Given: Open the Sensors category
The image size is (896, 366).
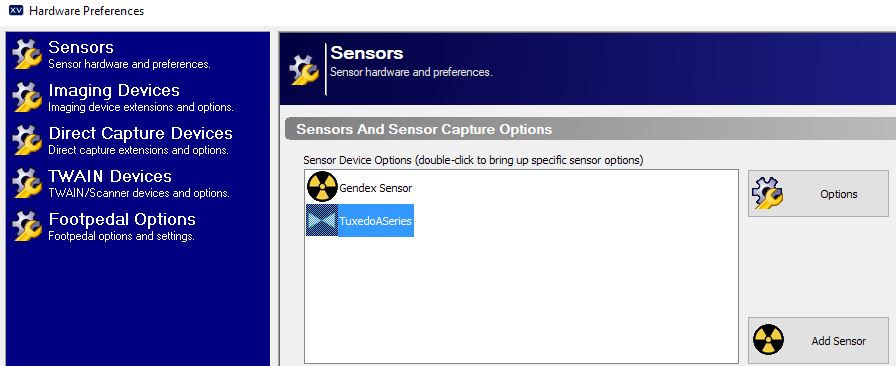Looking at the screenshot, I should [x=129, y=54].
